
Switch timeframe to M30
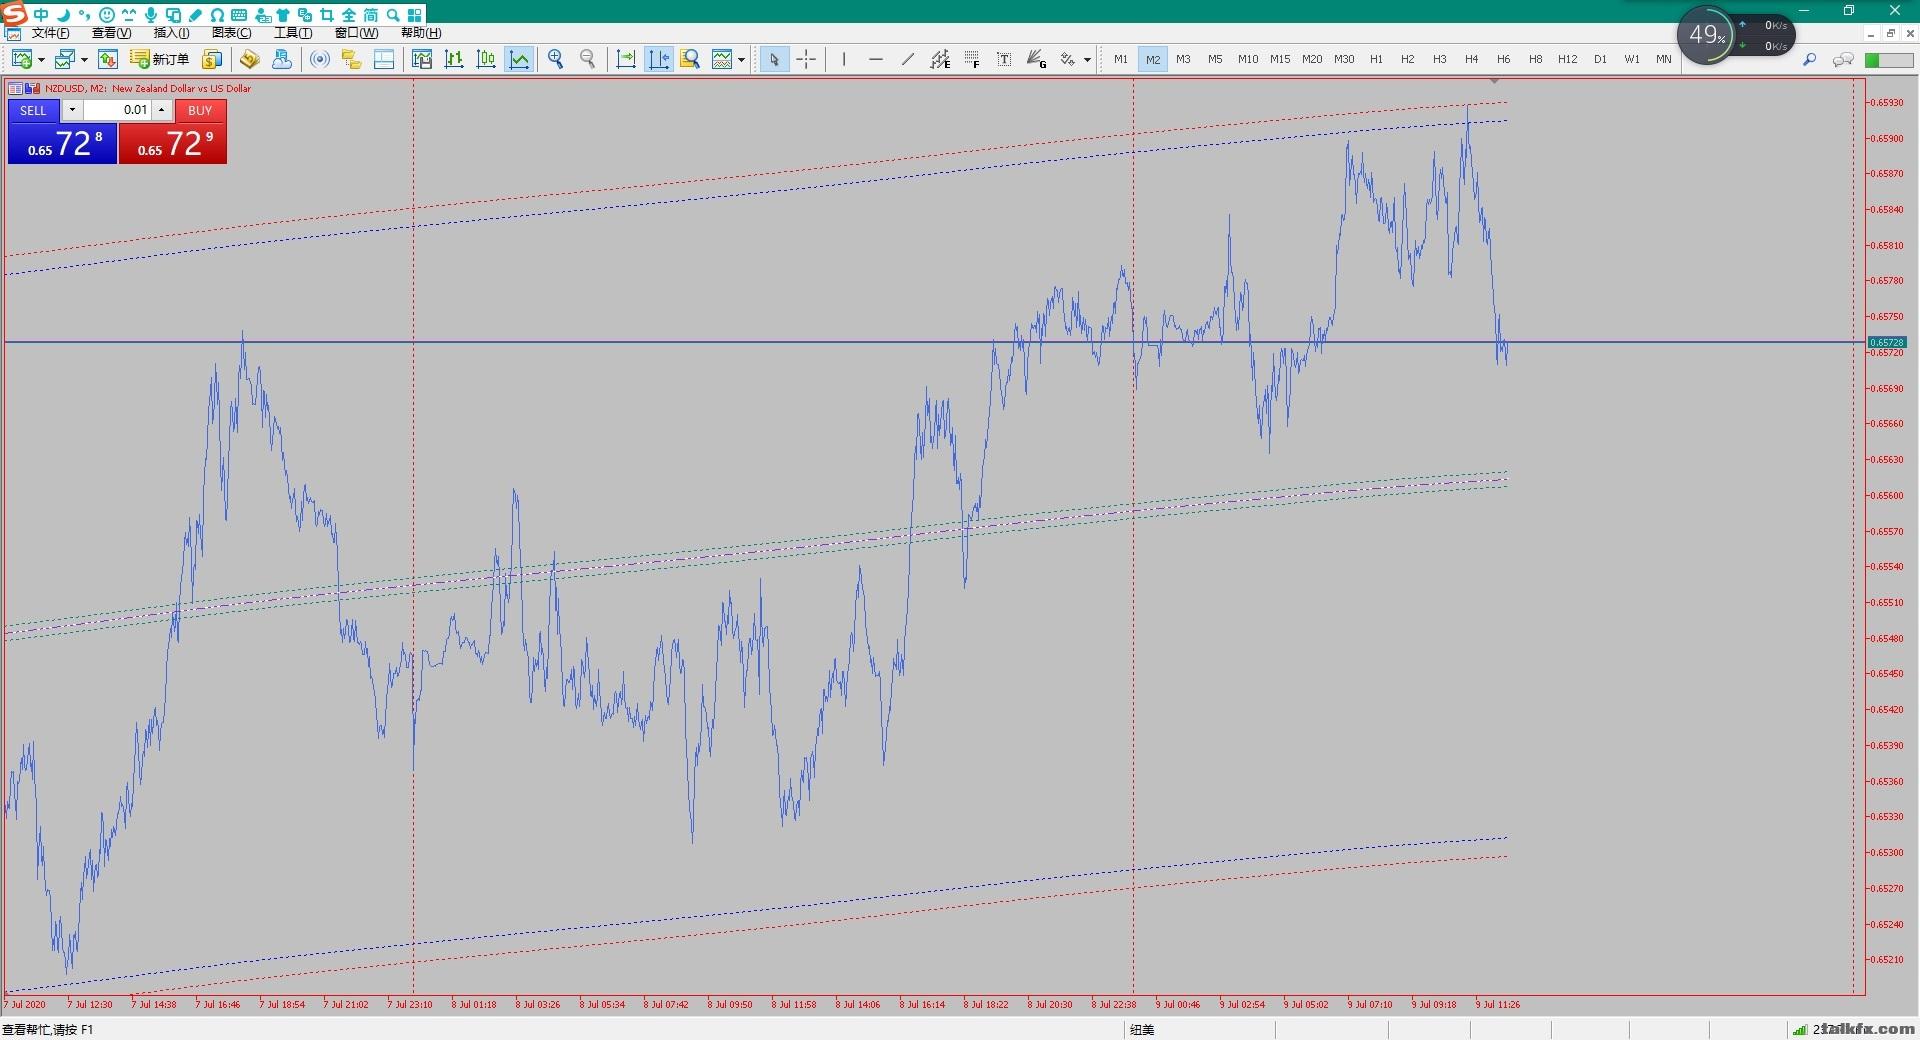tap(1344, 60)
